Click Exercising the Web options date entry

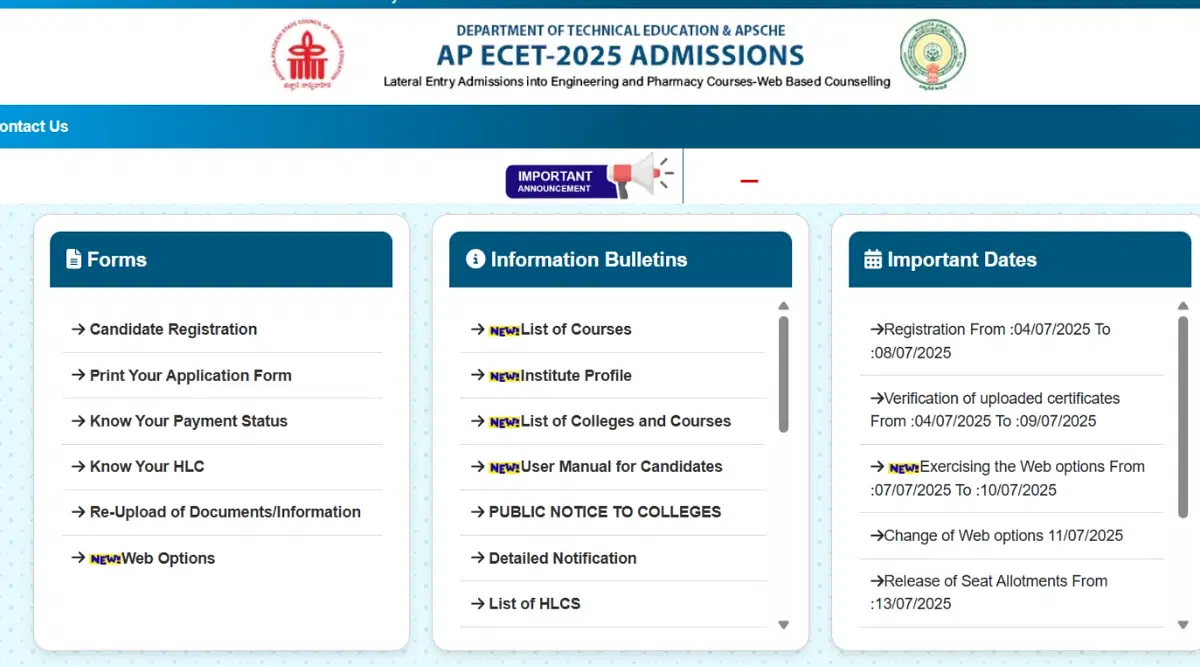(x=1007, y=478)
